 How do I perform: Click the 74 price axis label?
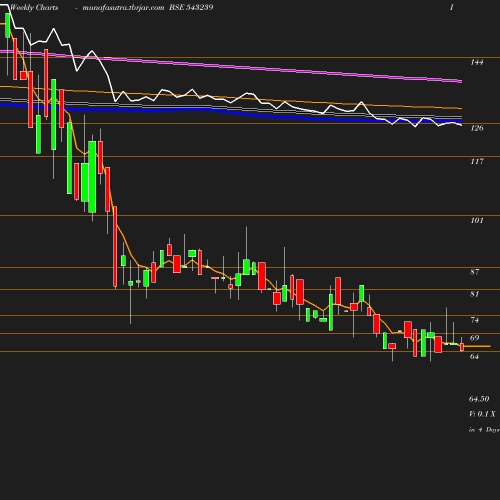475,320
